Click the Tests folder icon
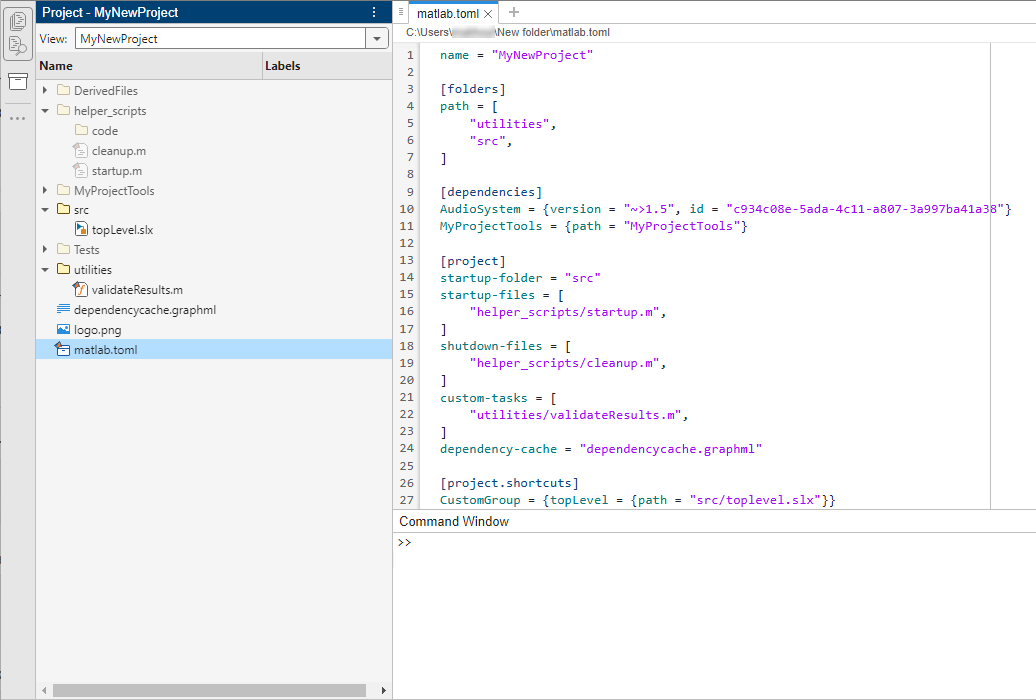The width and height of the screenshot is (1036, 700). tap(63, 249)
